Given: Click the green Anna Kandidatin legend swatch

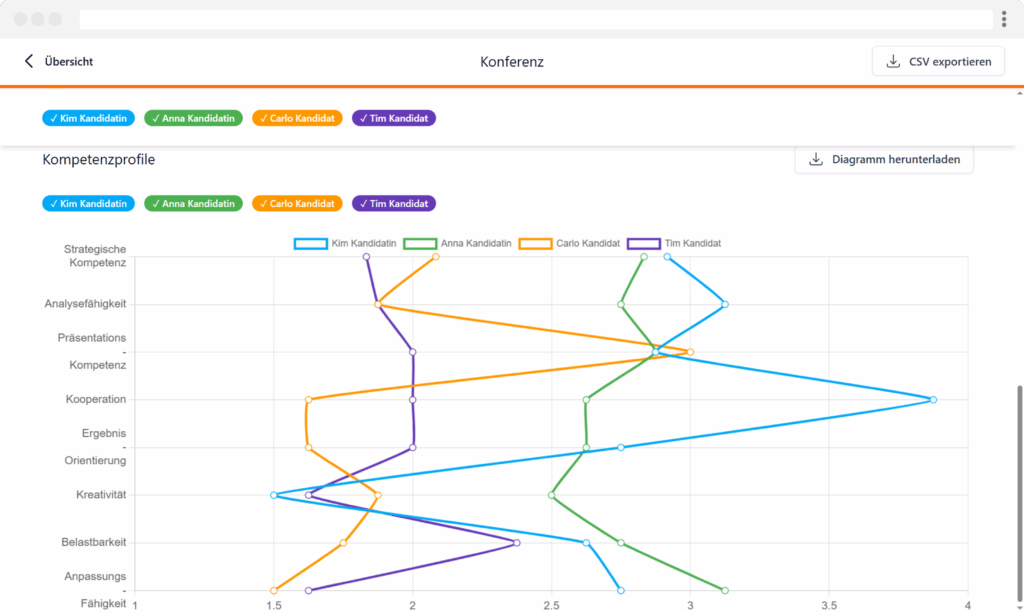Looking at the screenshot, I should click(x=420, y=243).
